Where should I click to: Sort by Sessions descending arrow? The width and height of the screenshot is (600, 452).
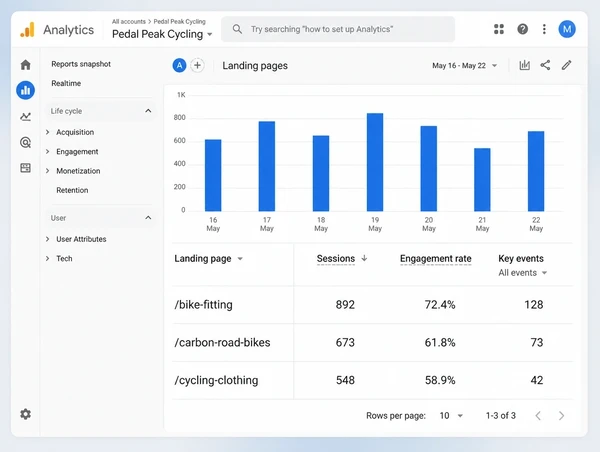[x=364, y=258]
